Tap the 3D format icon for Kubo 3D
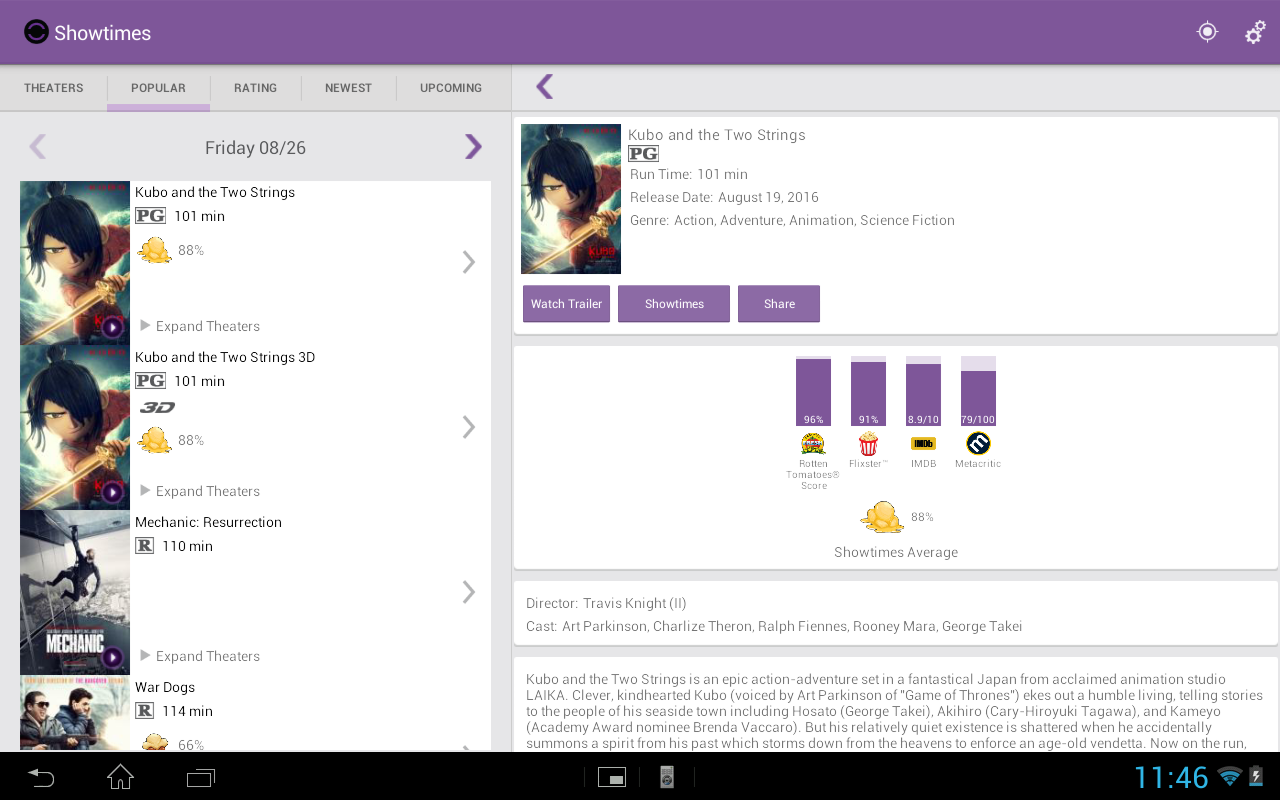The image size is (1280, 800). pyautogui.click(x=157, y=407)
